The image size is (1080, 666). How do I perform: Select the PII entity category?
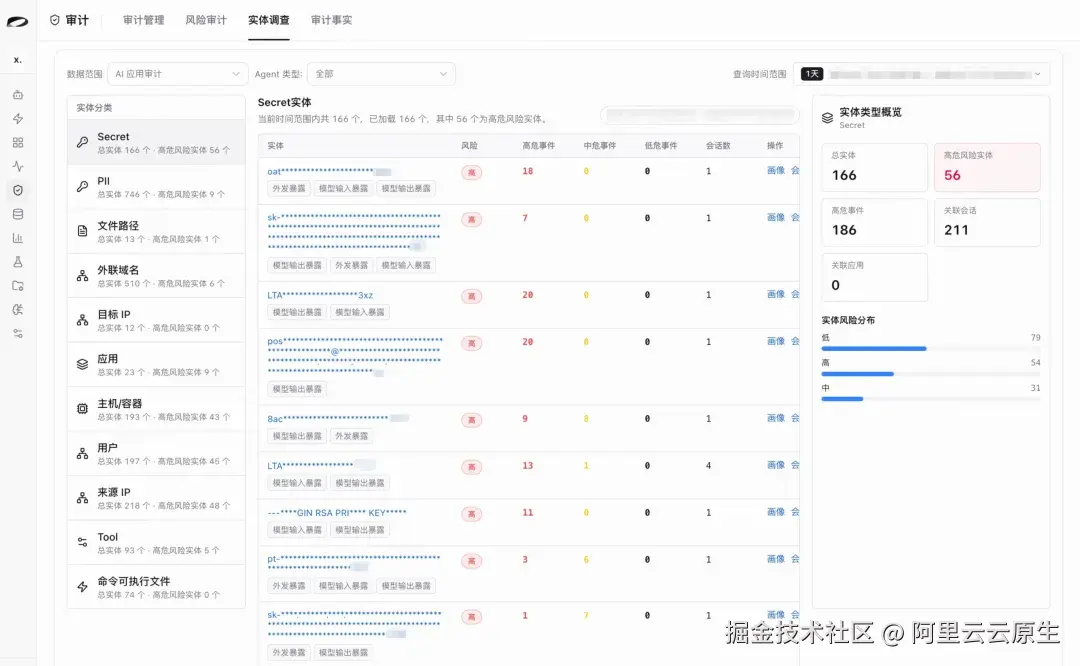pos(156,187)
